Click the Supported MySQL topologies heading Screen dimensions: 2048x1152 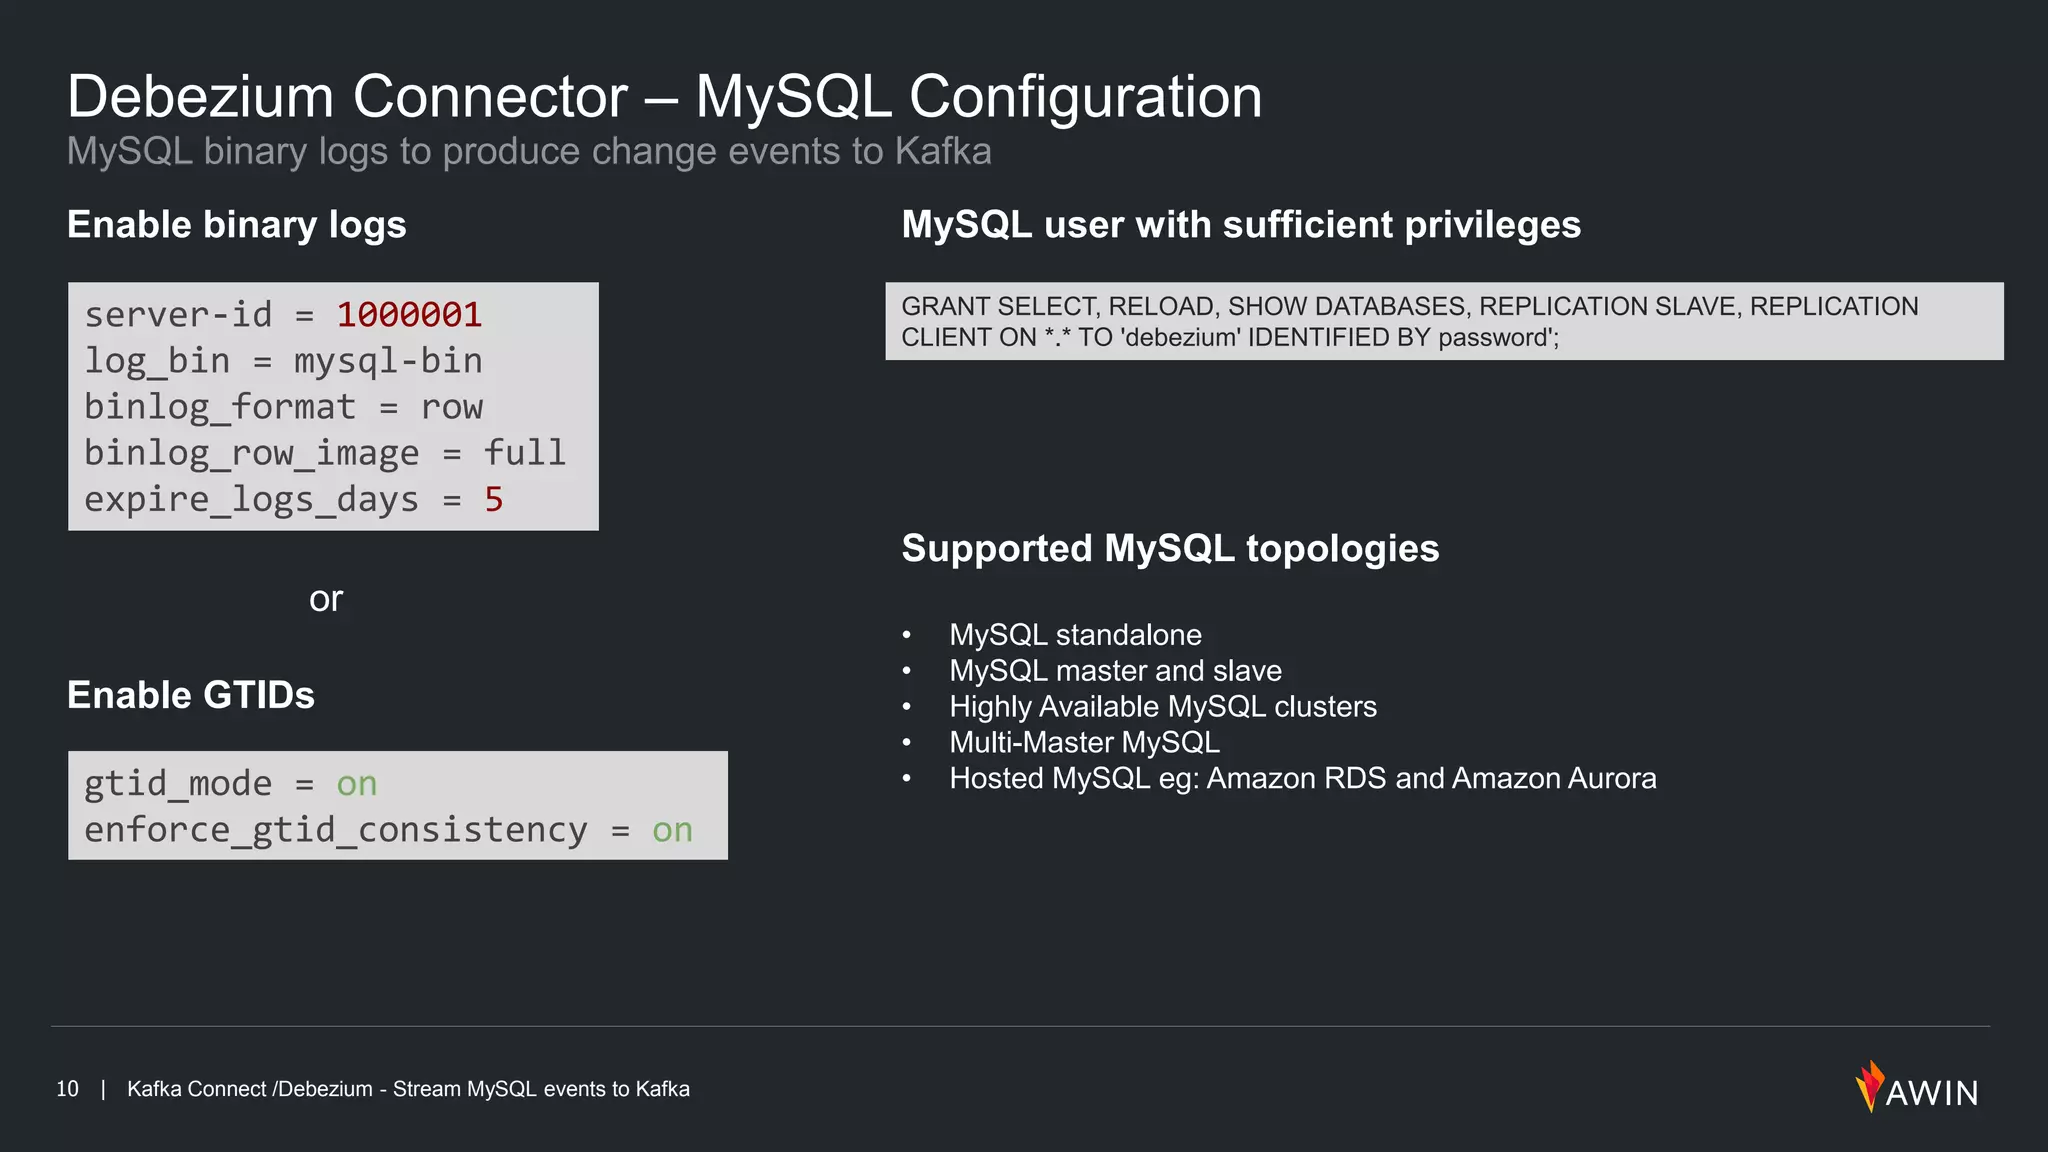1170,549
